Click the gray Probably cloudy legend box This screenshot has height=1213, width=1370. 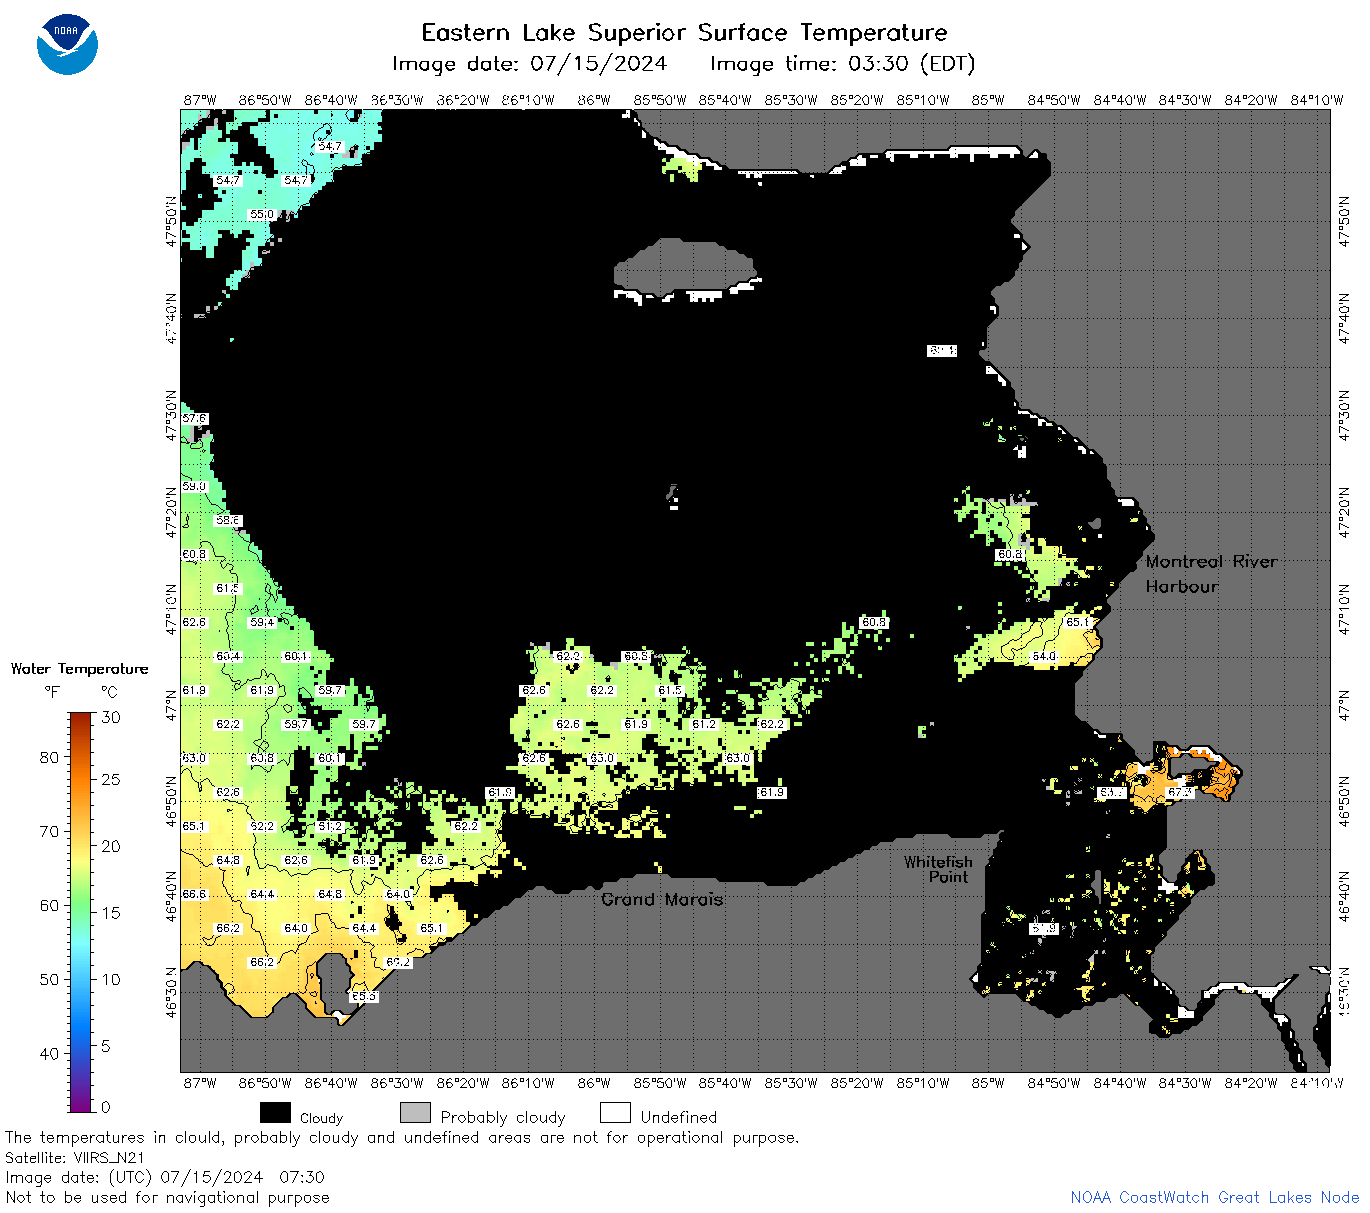tap(415, 1113)
